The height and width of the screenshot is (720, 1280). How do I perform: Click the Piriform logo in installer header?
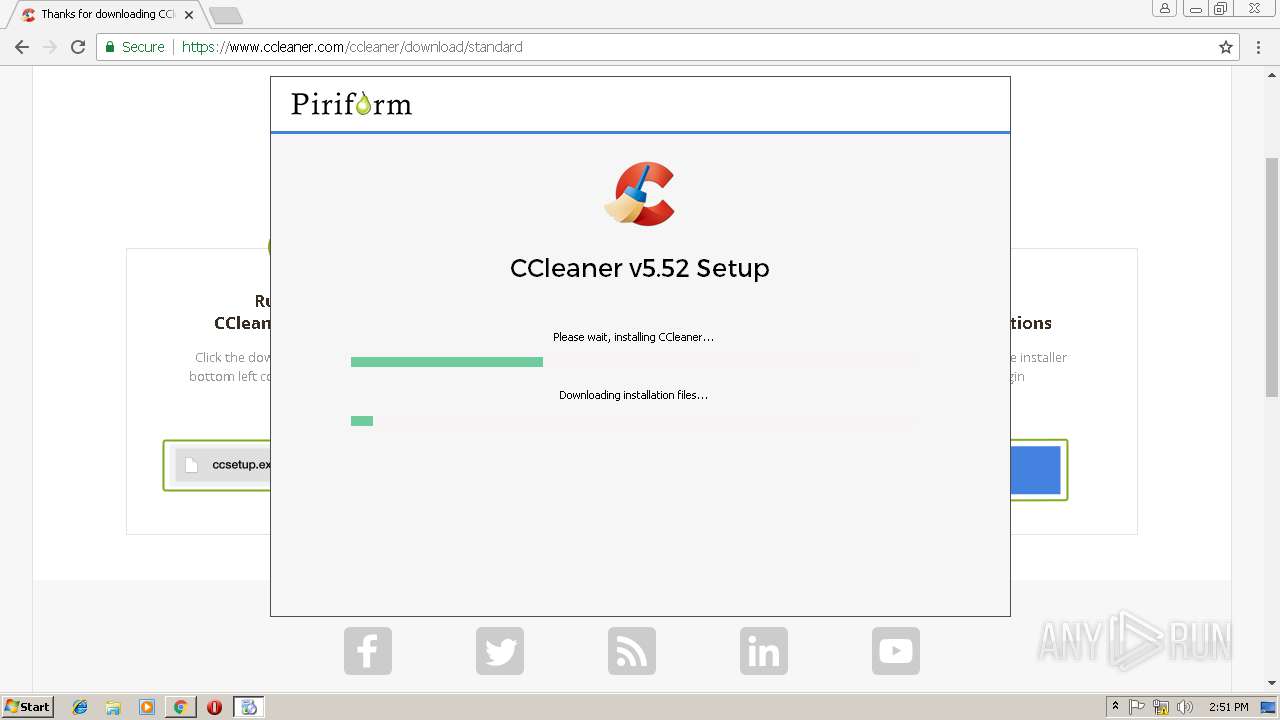pos(351,104)
